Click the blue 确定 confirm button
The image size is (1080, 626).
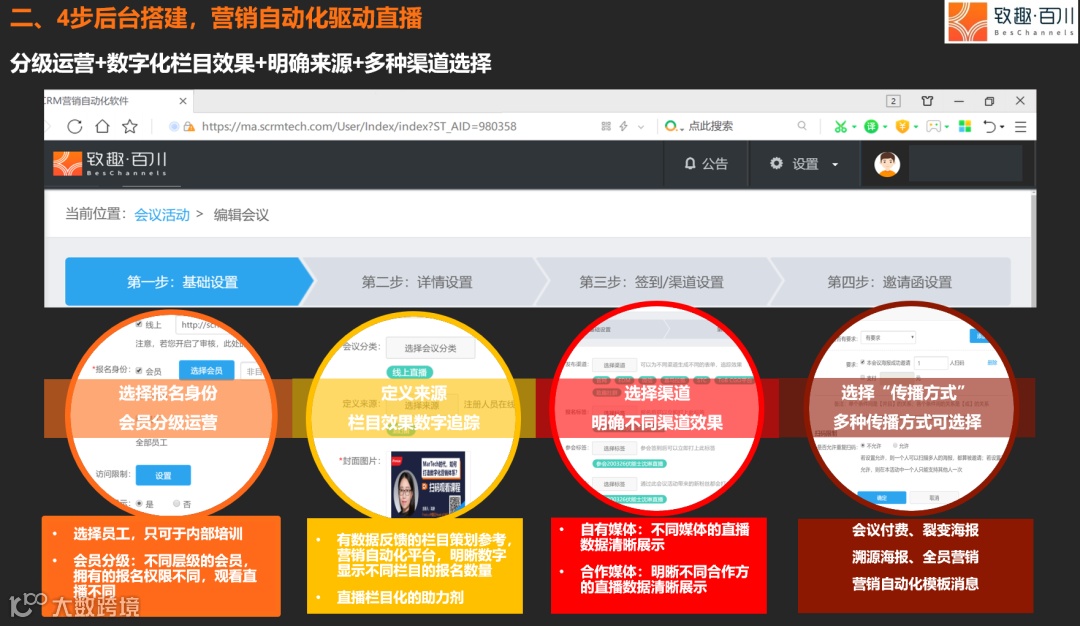(882, 497)
